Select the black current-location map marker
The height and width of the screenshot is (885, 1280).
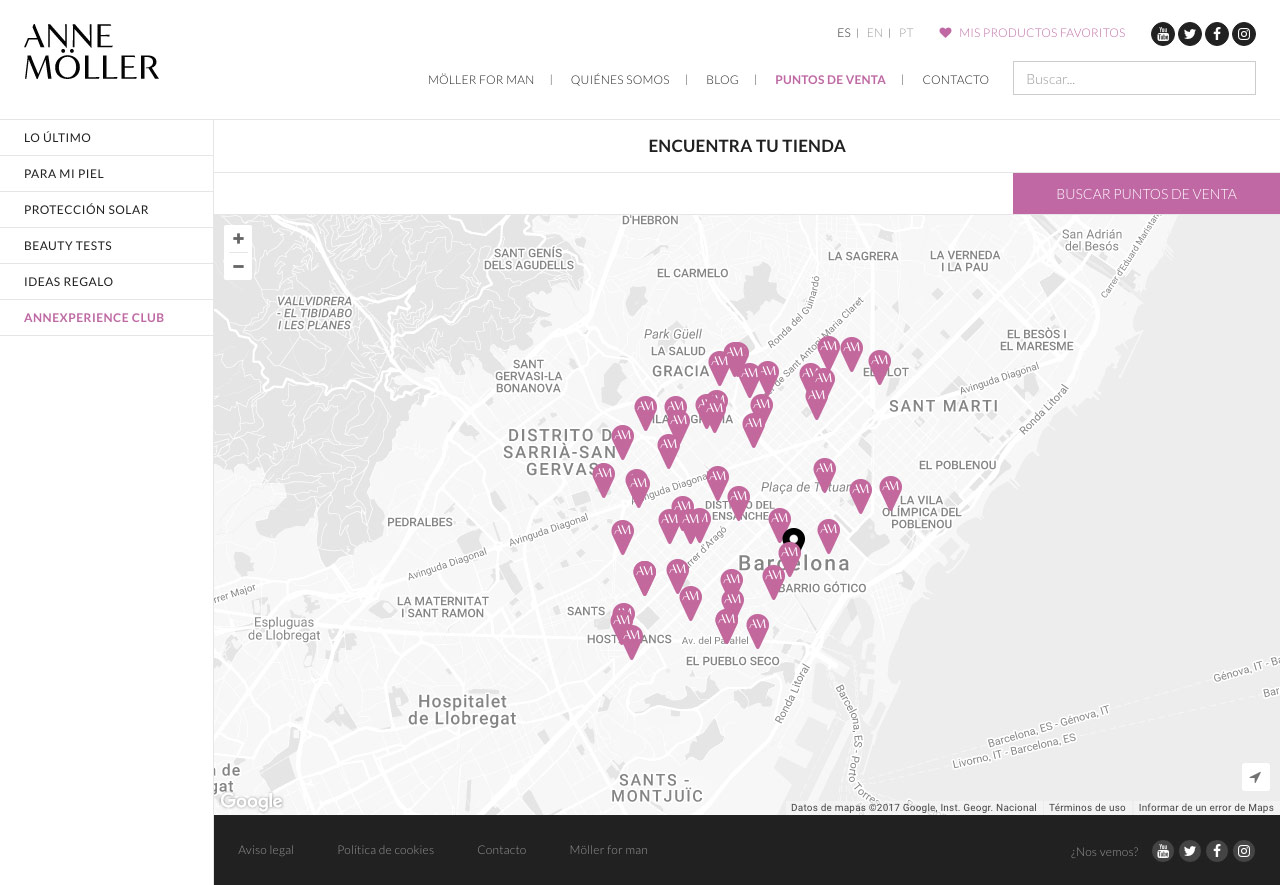click(794, 538)
